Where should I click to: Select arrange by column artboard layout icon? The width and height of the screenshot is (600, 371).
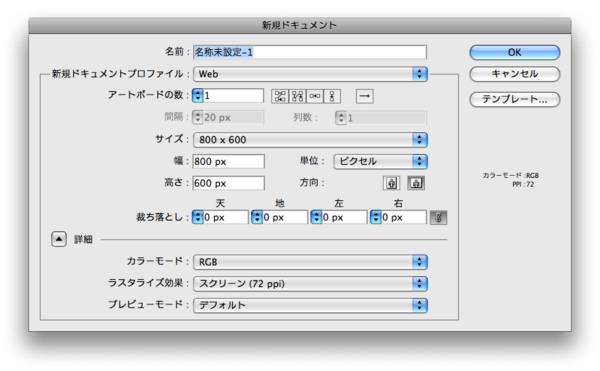(x=332, y=96)
